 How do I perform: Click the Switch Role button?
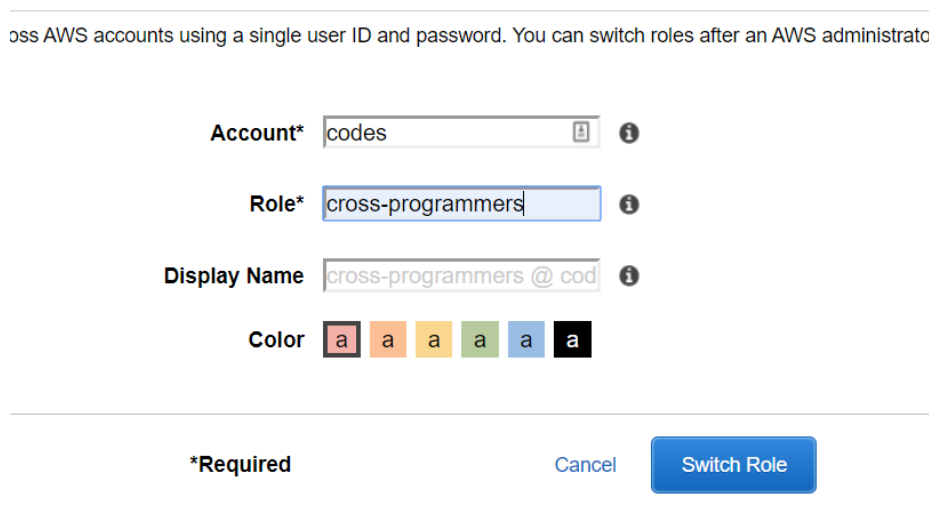[734, 465]
